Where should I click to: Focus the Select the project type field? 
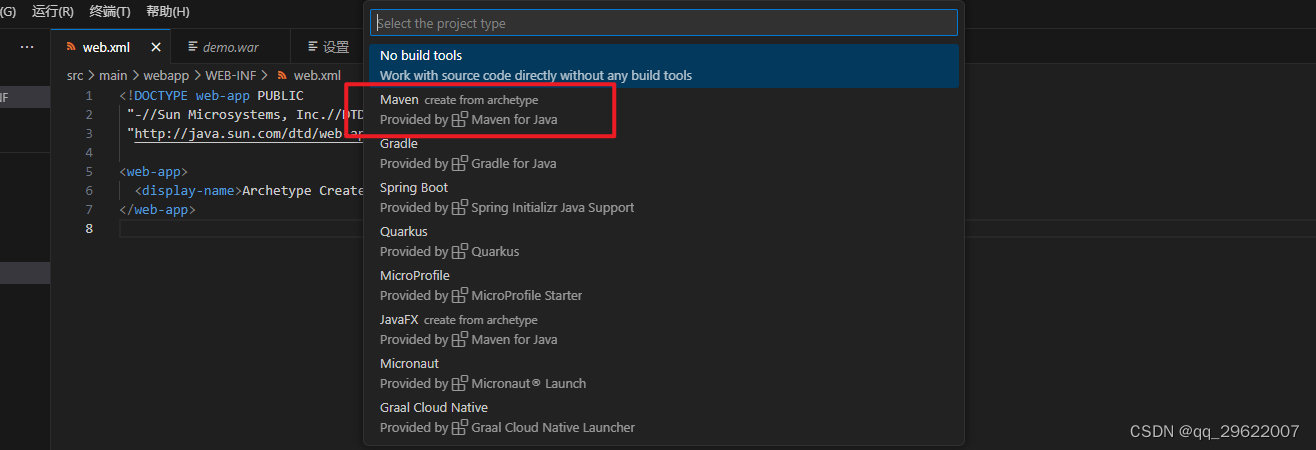click(664, 23)
